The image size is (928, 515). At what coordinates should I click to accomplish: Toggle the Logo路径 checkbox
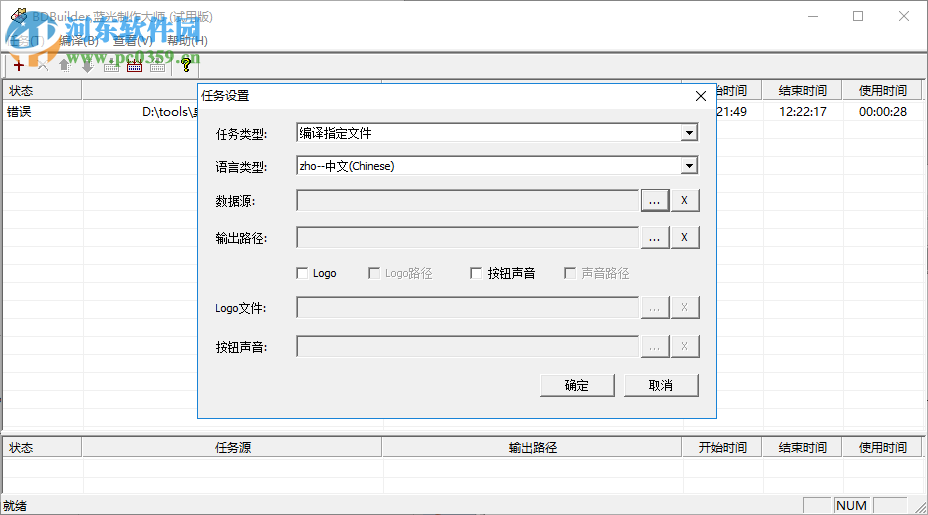point(374,273)
